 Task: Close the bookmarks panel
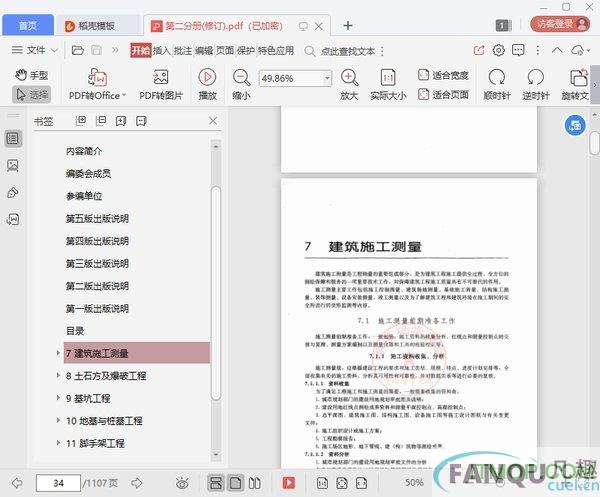tap(213, 121)
